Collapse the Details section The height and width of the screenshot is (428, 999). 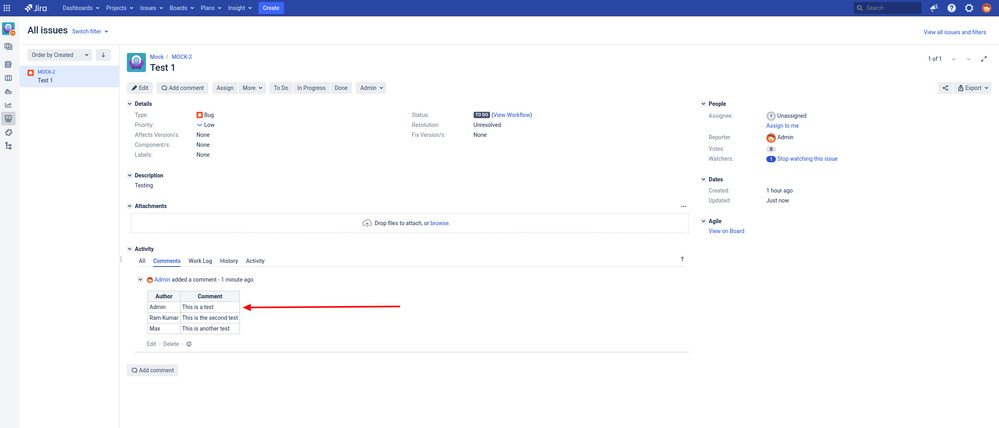click(x=130, y=104)
